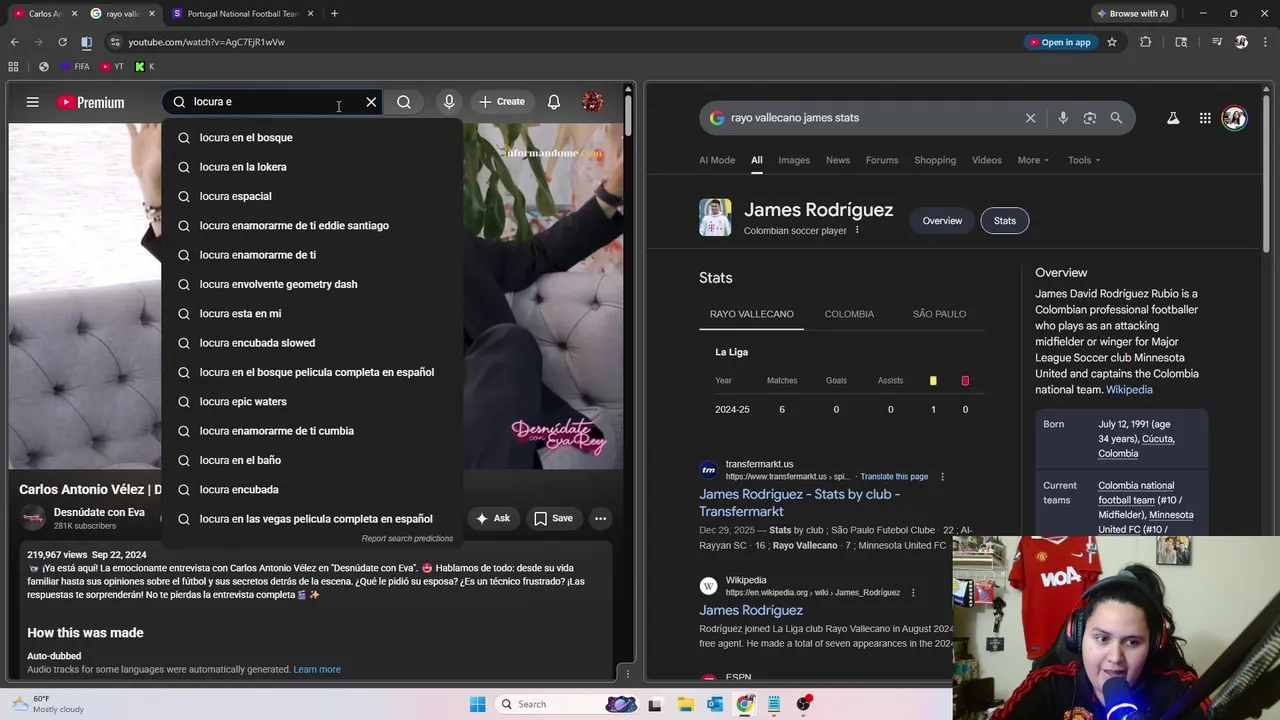Switch to the 'rayo valle' Chrome tab
Viewport: 1280px width, 720px height.
click(122, 14)
